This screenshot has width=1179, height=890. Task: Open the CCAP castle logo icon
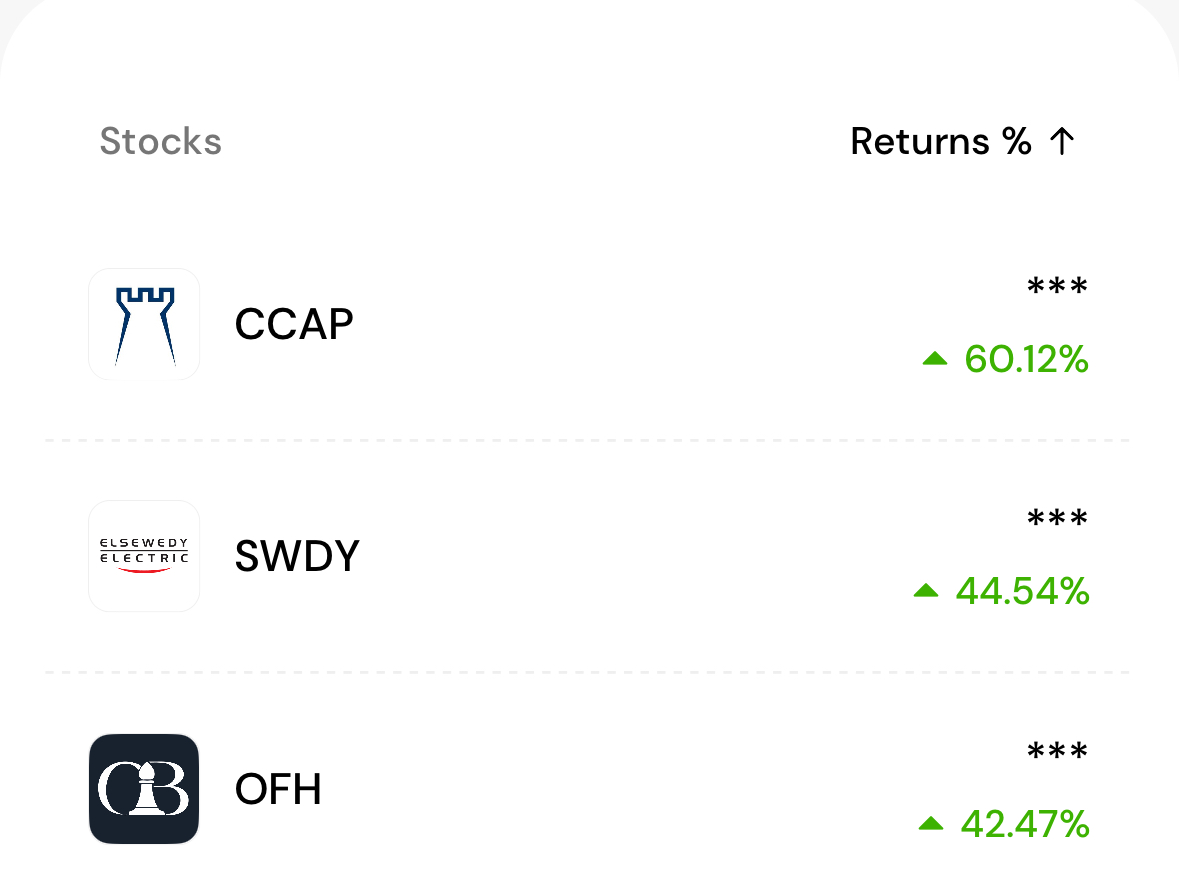144,324
